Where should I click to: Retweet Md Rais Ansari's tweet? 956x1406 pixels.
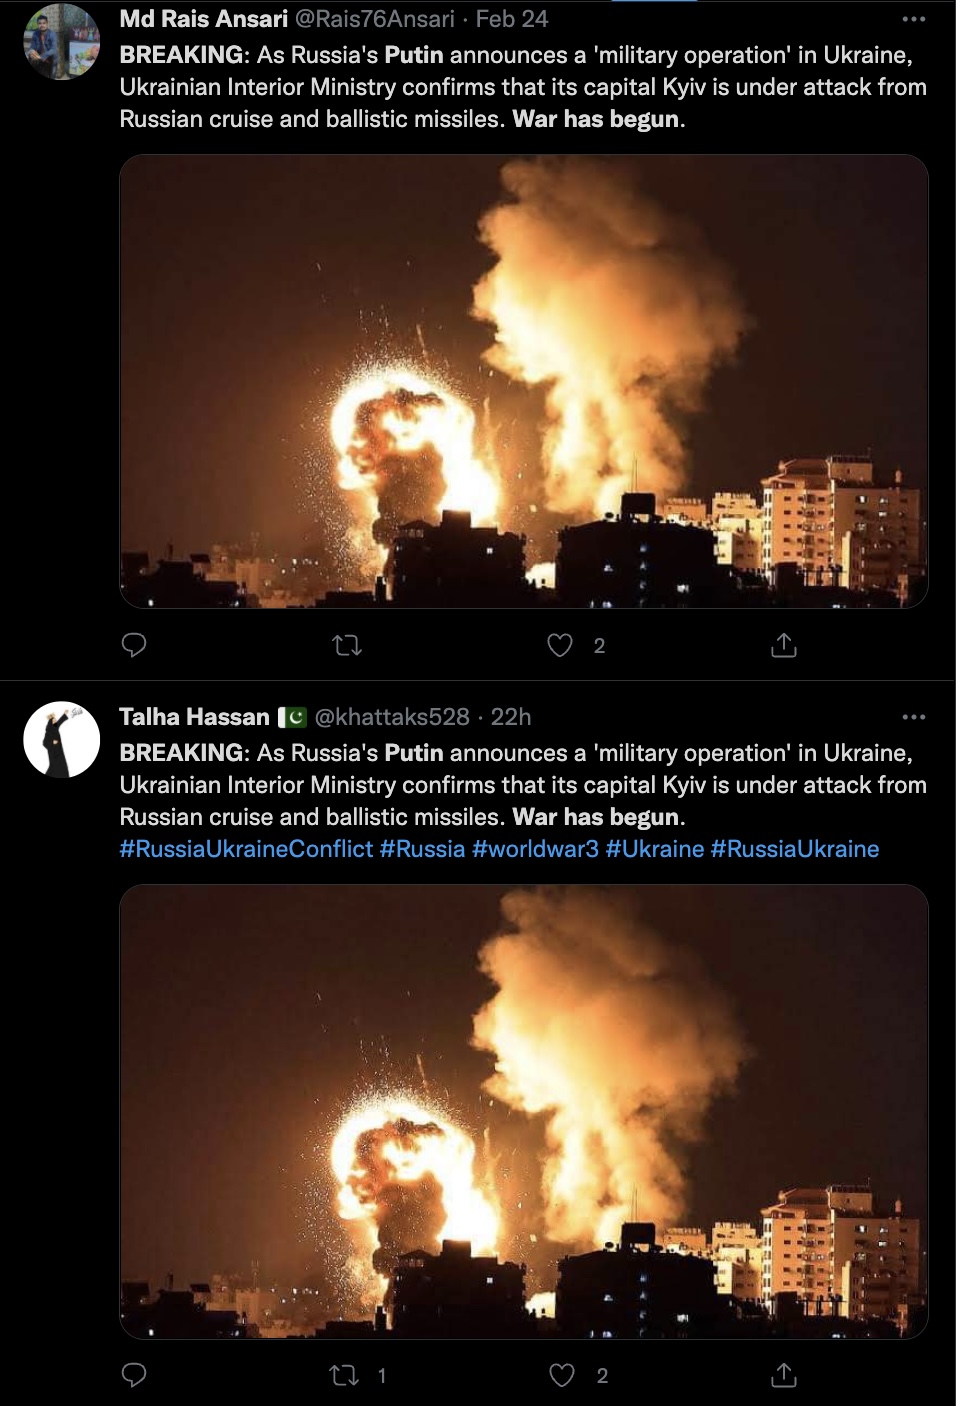(x=347, y=645)
